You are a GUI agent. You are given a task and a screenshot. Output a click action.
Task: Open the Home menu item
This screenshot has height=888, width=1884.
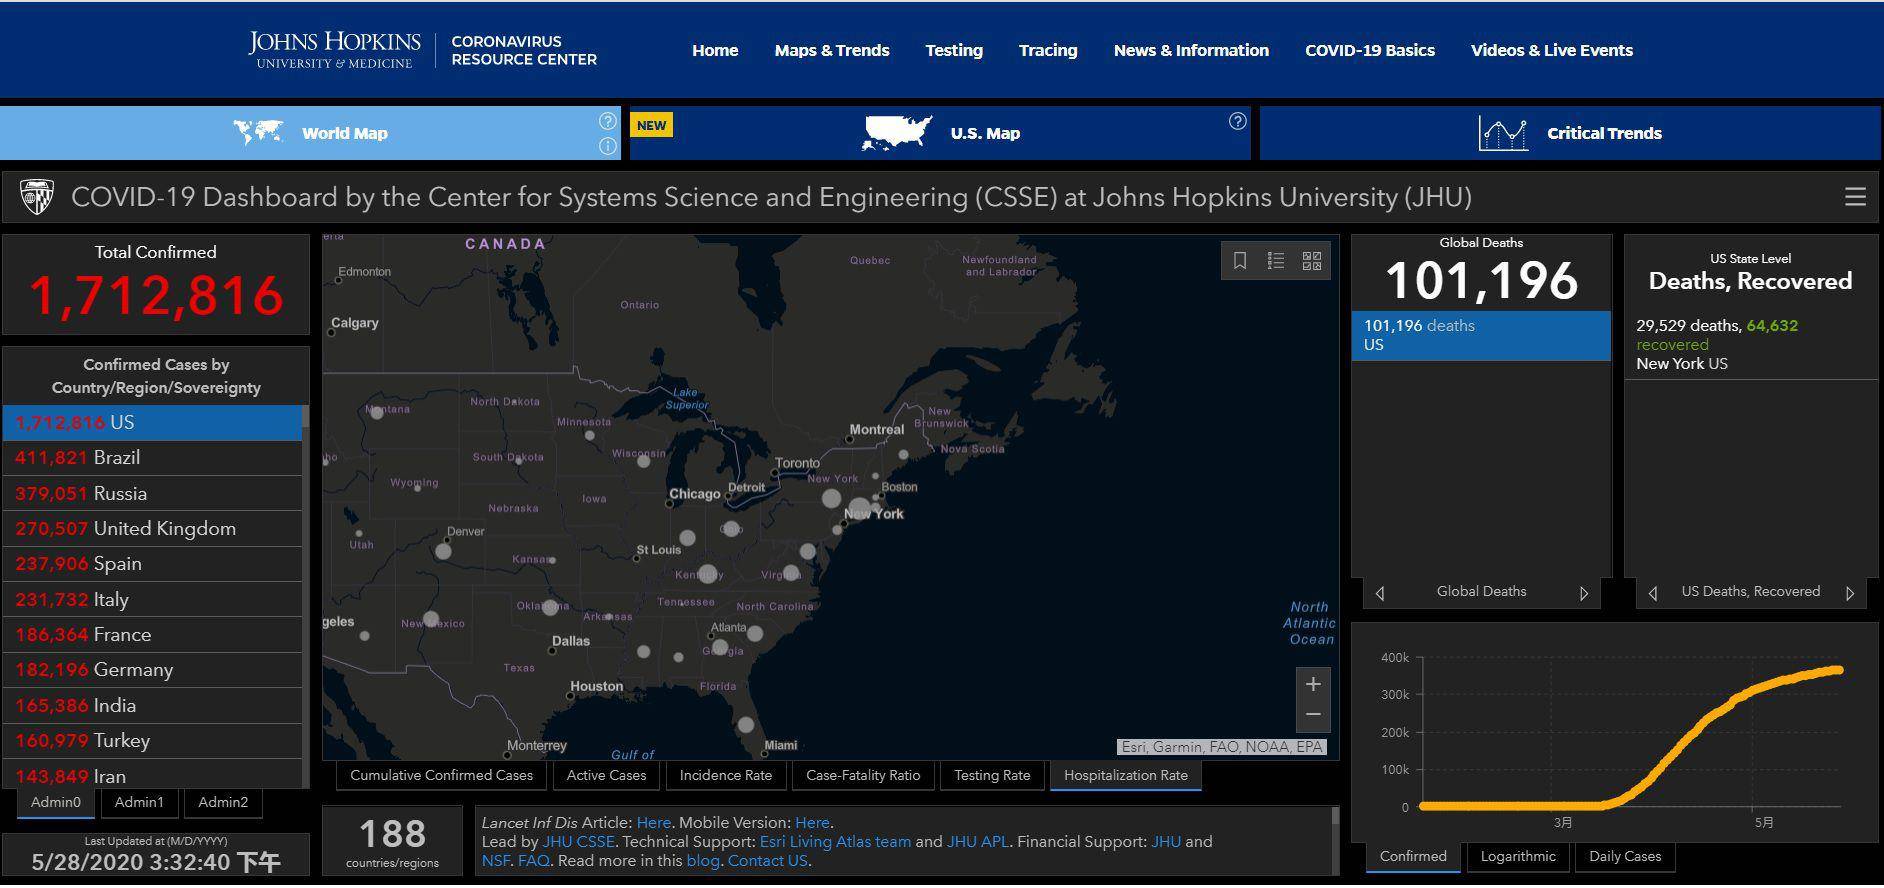point(715,50)
